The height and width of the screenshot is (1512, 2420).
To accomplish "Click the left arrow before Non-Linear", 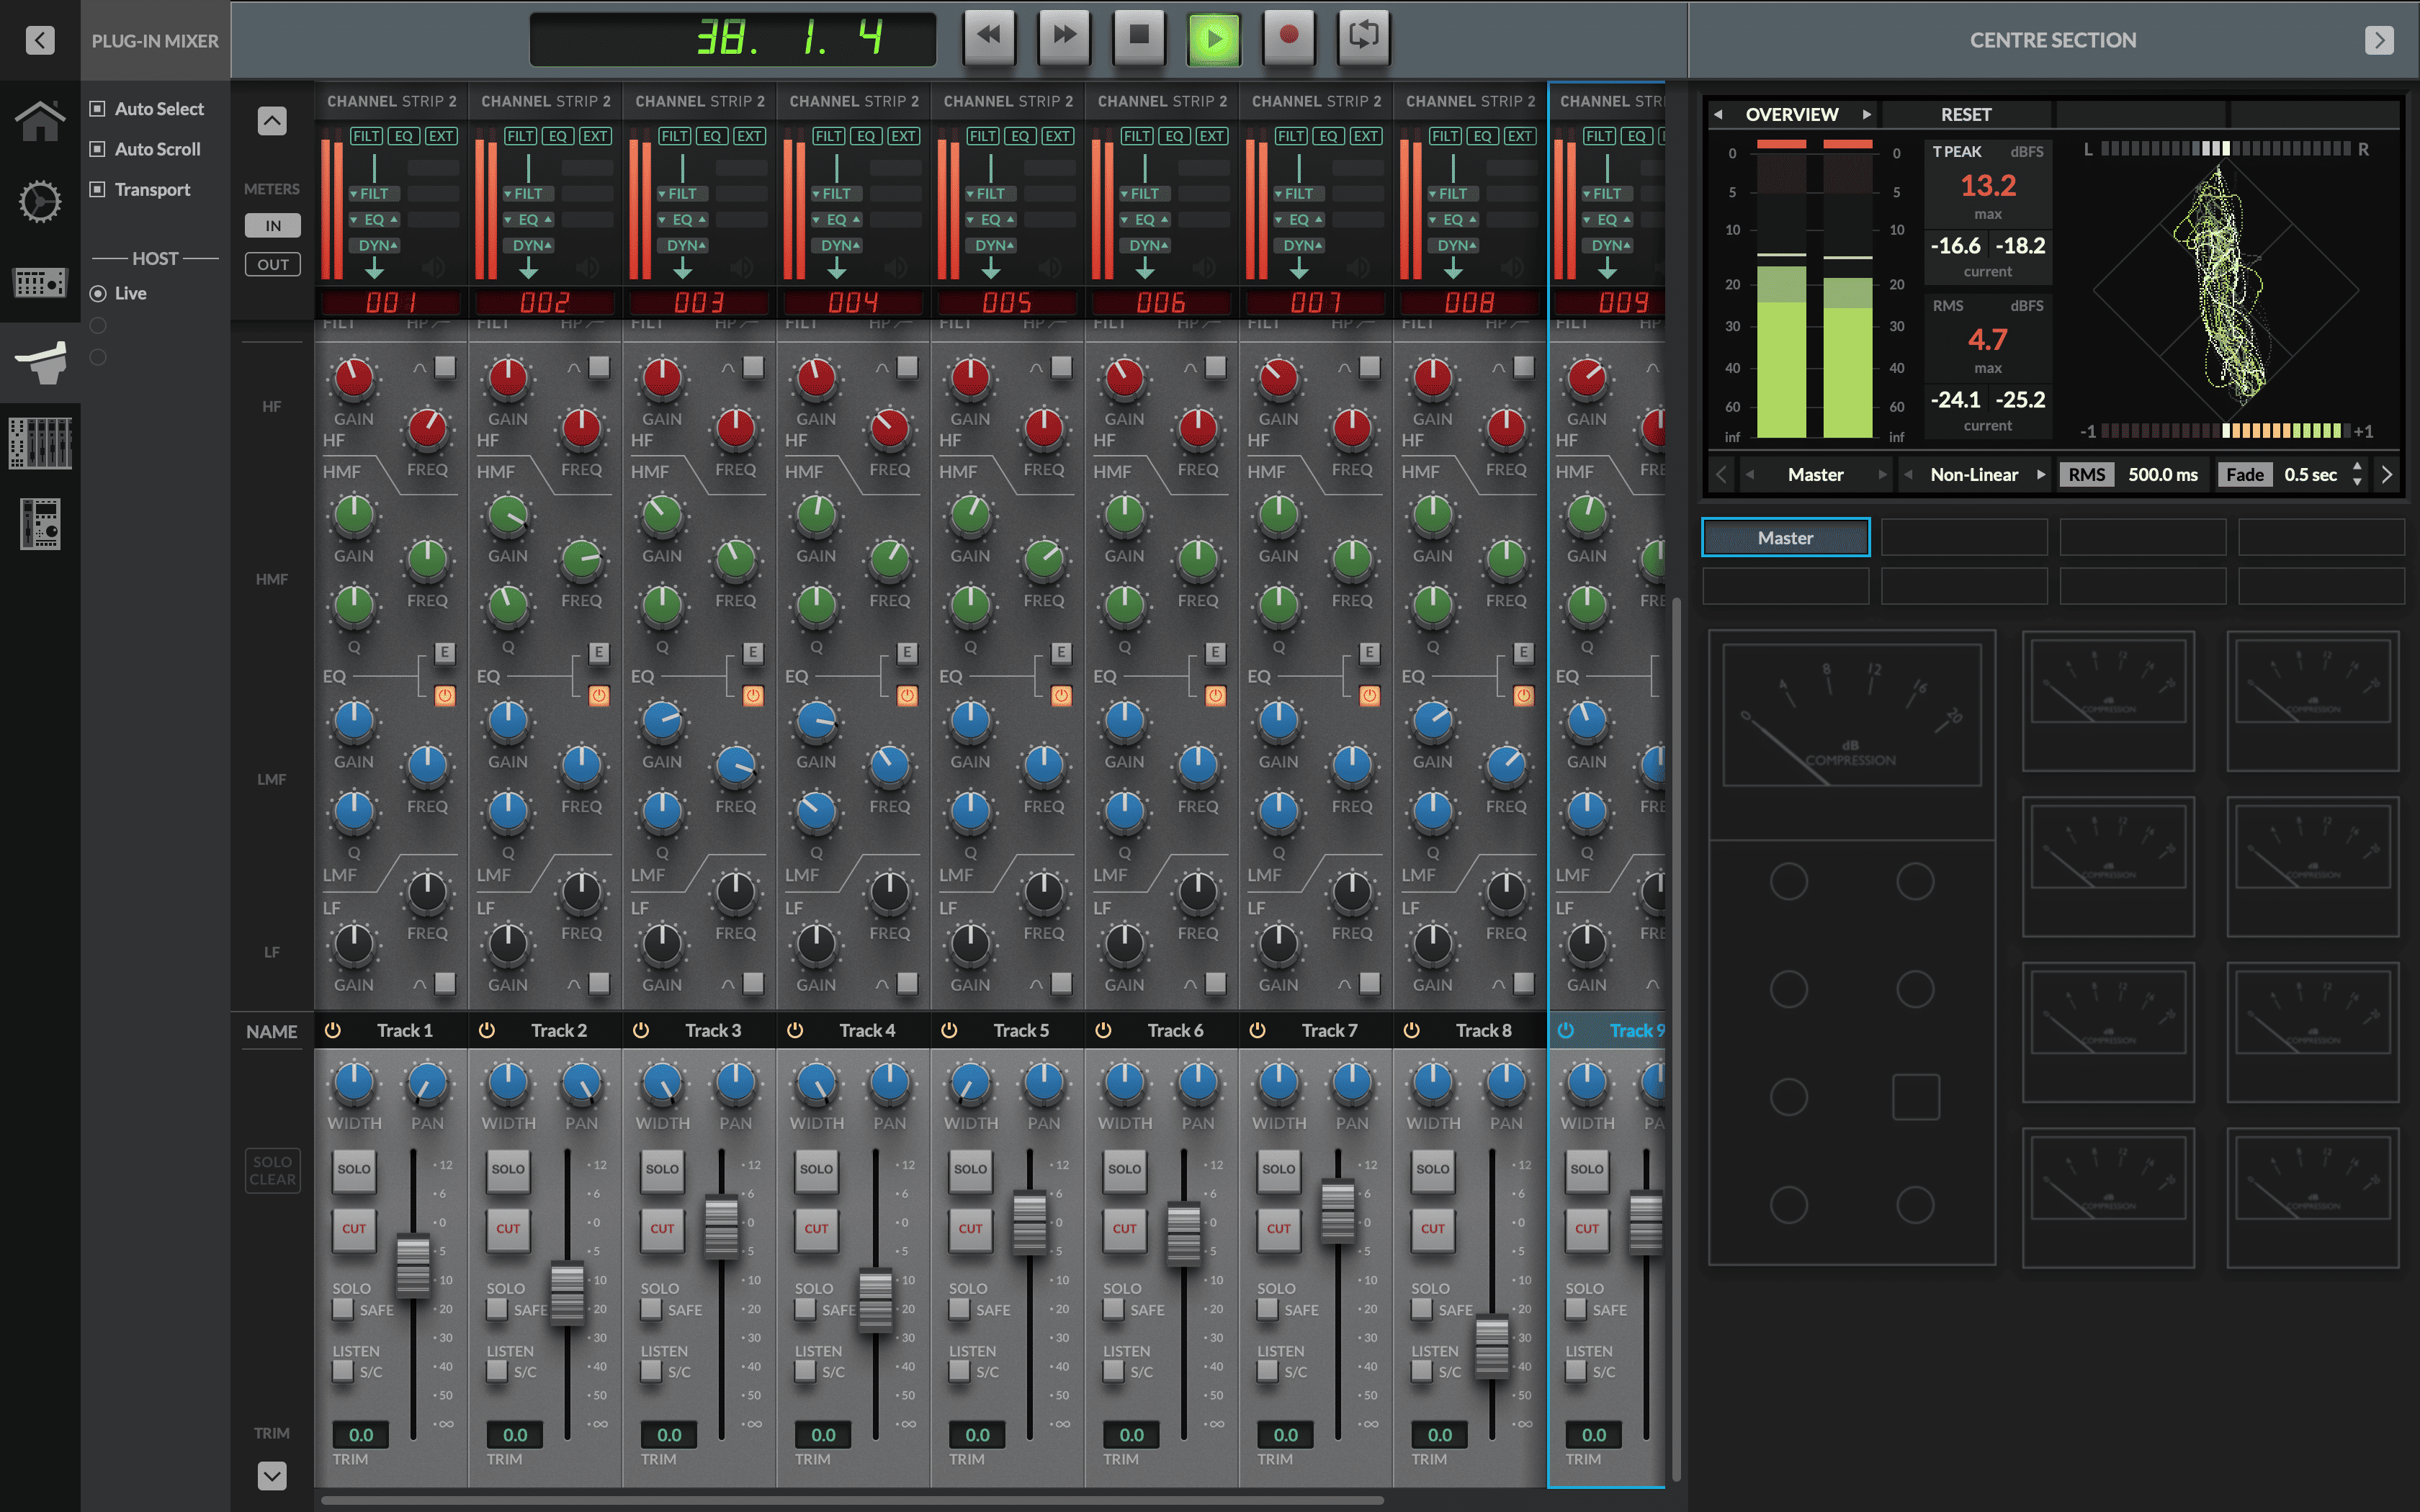I will 1908,474.
